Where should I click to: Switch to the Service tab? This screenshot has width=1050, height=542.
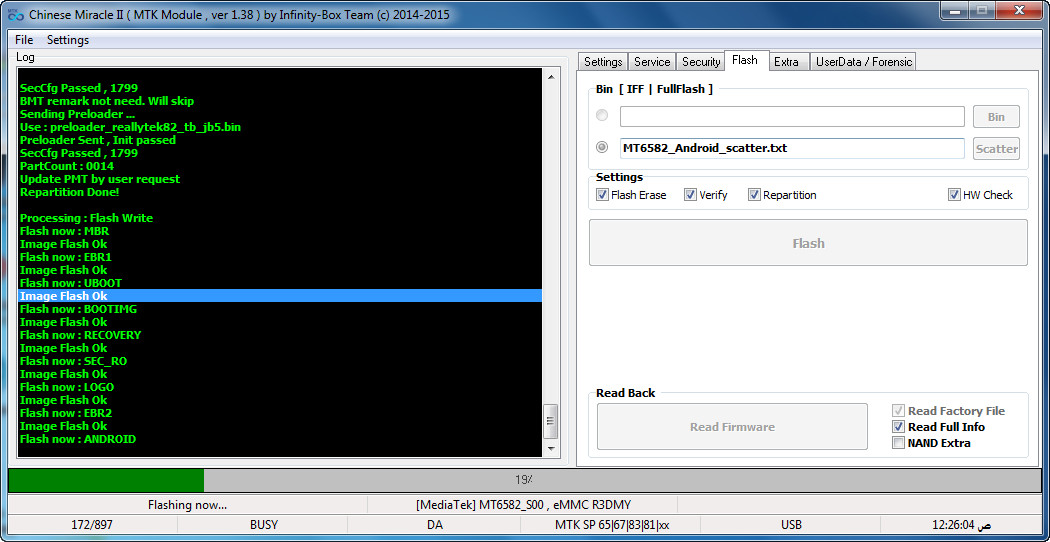pos(652,62)
